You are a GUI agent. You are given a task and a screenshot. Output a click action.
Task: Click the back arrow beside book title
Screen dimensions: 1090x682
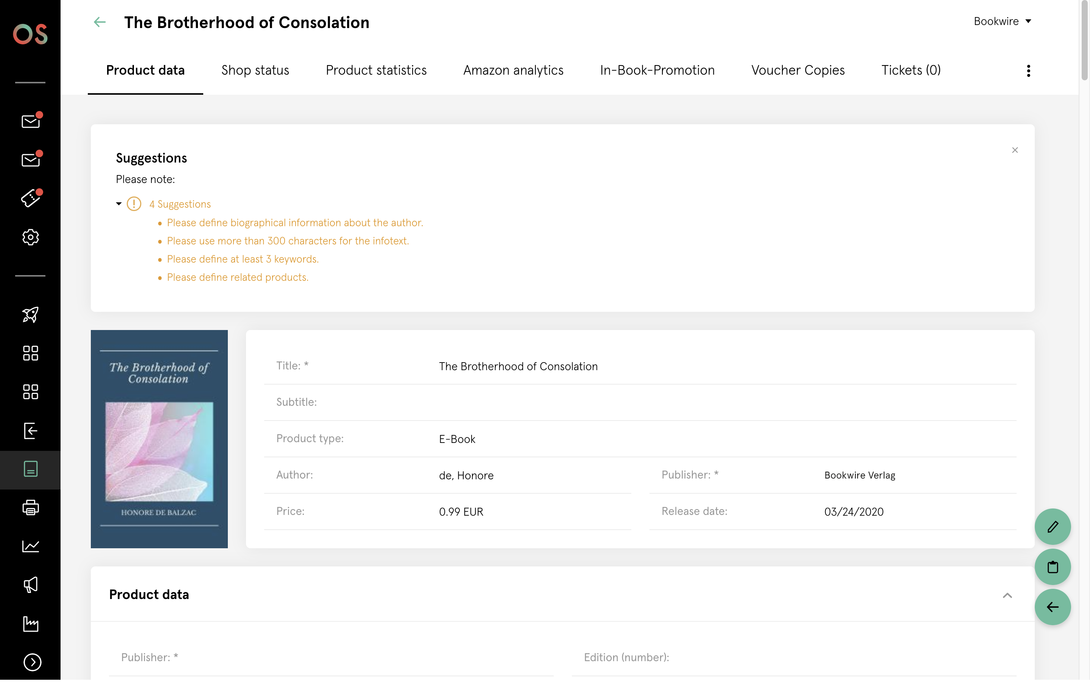click(100, 22)
